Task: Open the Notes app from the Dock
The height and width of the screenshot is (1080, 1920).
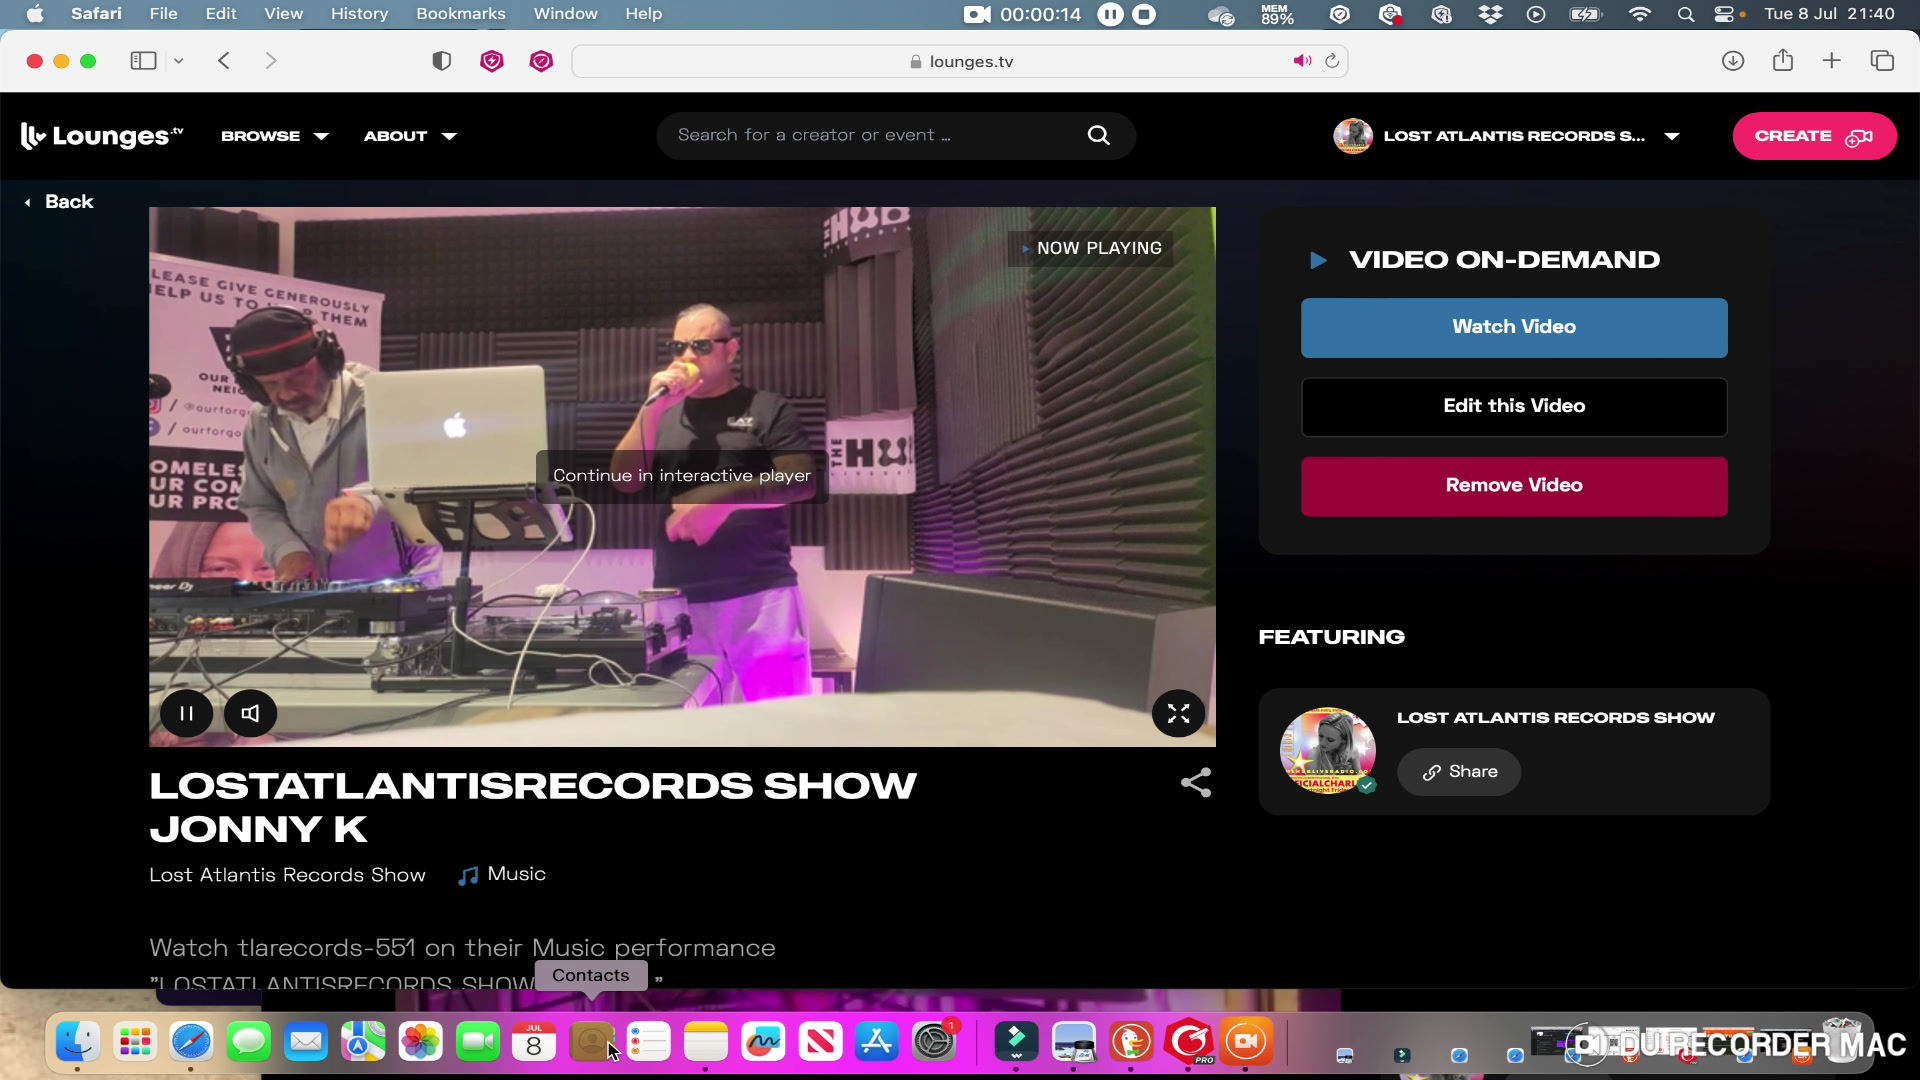Action: 706,1043
